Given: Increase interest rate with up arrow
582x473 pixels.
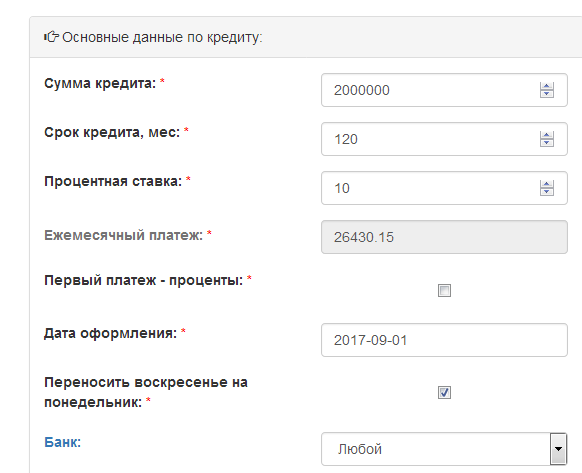Looking at the screenshot, I should pos(547,185).
